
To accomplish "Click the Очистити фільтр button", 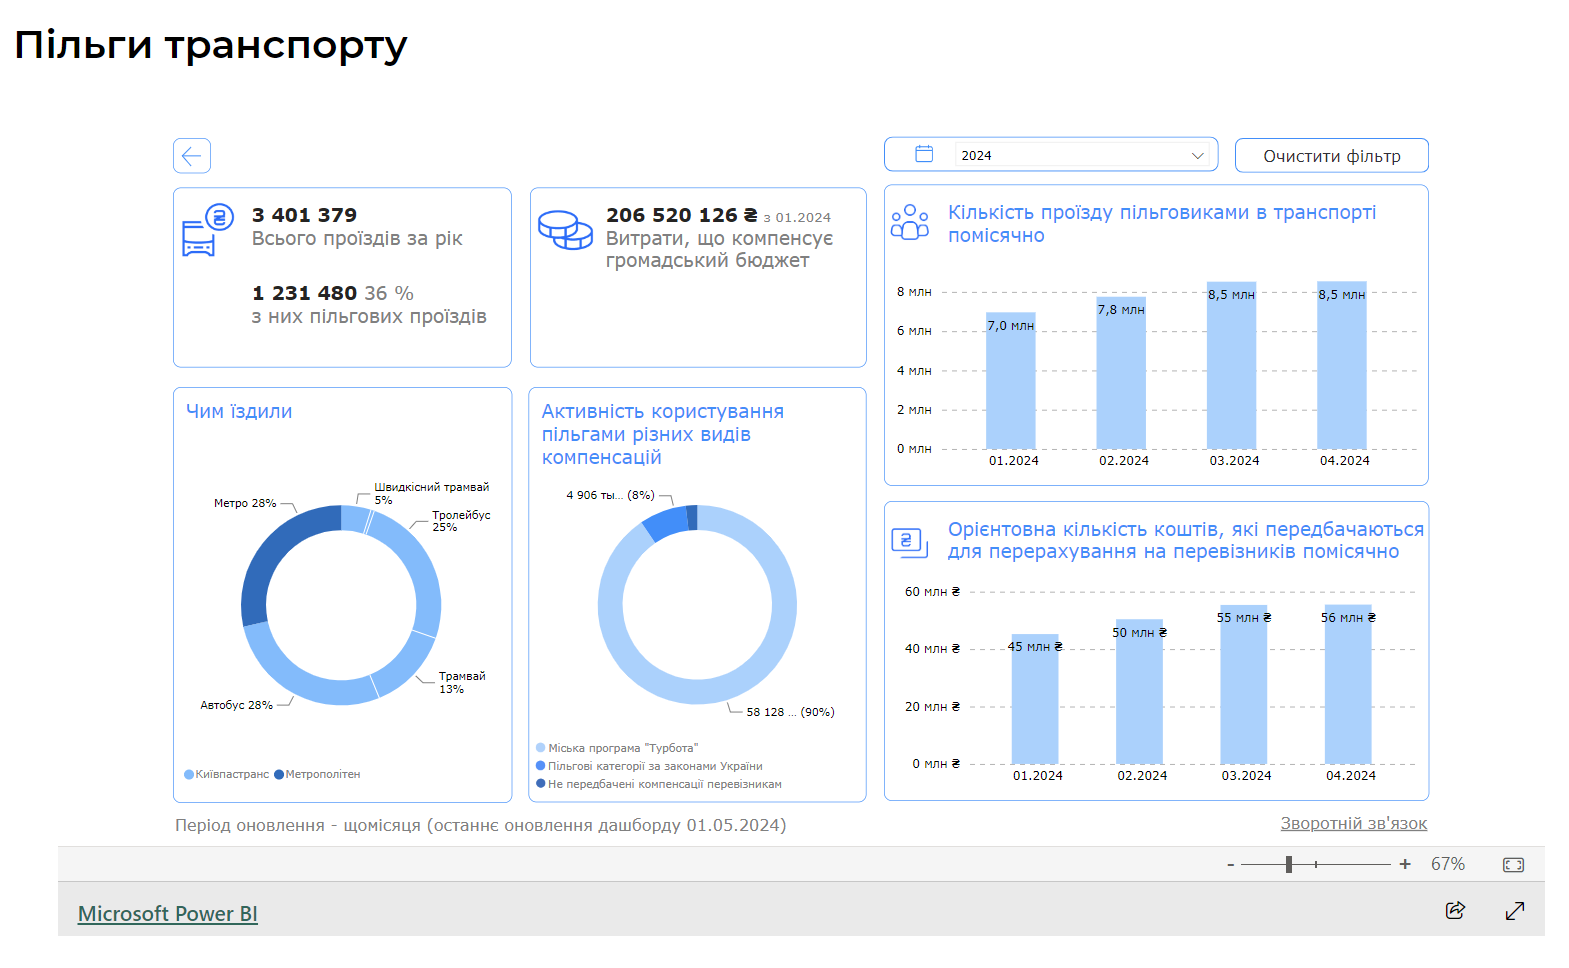I will click(x=1331, y=156).
